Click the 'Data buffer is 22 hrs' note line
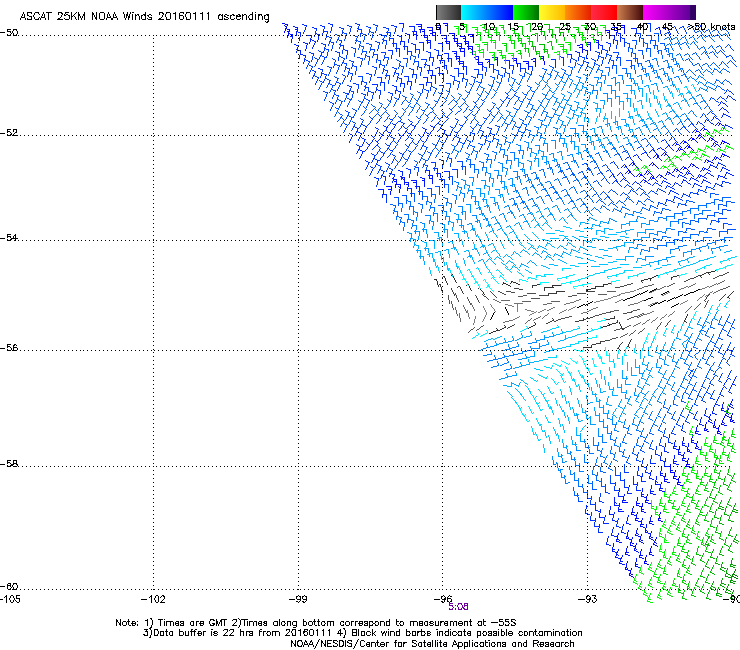 (362, 633)
